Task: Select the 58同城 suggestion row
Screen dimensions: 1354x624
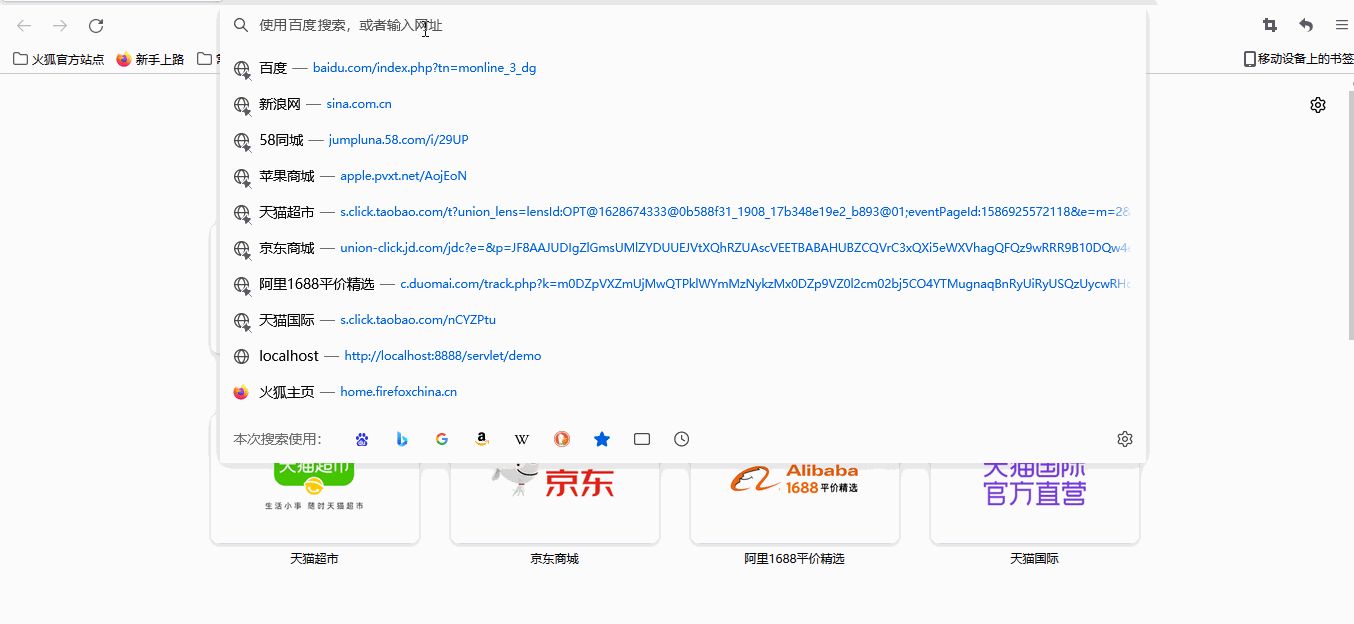Action: pos(683,140)
